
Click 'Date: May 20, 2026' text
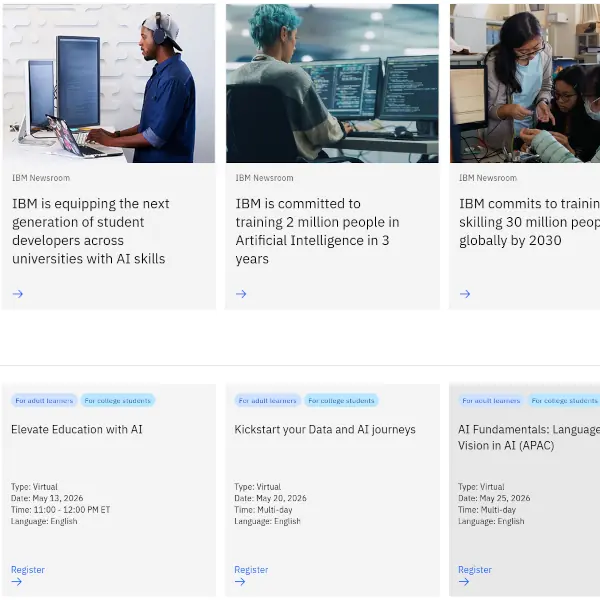[x=271, y=498]
